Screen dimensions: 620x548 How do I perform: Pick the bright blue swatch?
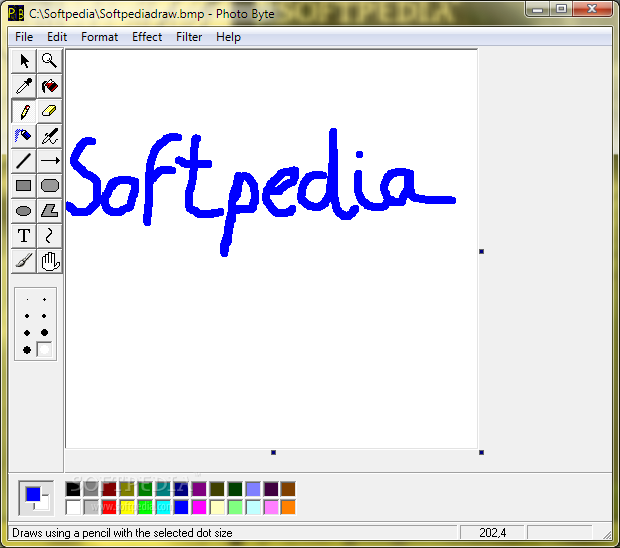click(181, 507)
